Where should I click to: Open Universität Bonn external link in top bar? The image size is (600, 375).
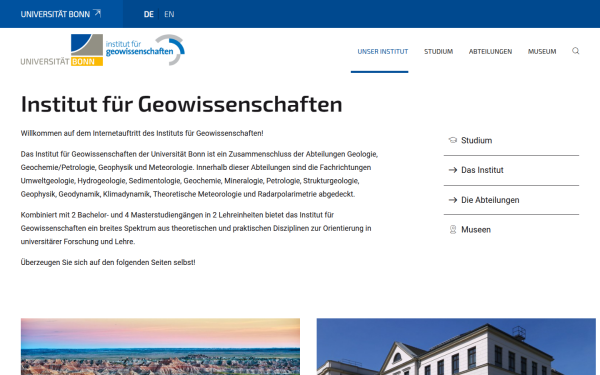(x=61, y=14)
